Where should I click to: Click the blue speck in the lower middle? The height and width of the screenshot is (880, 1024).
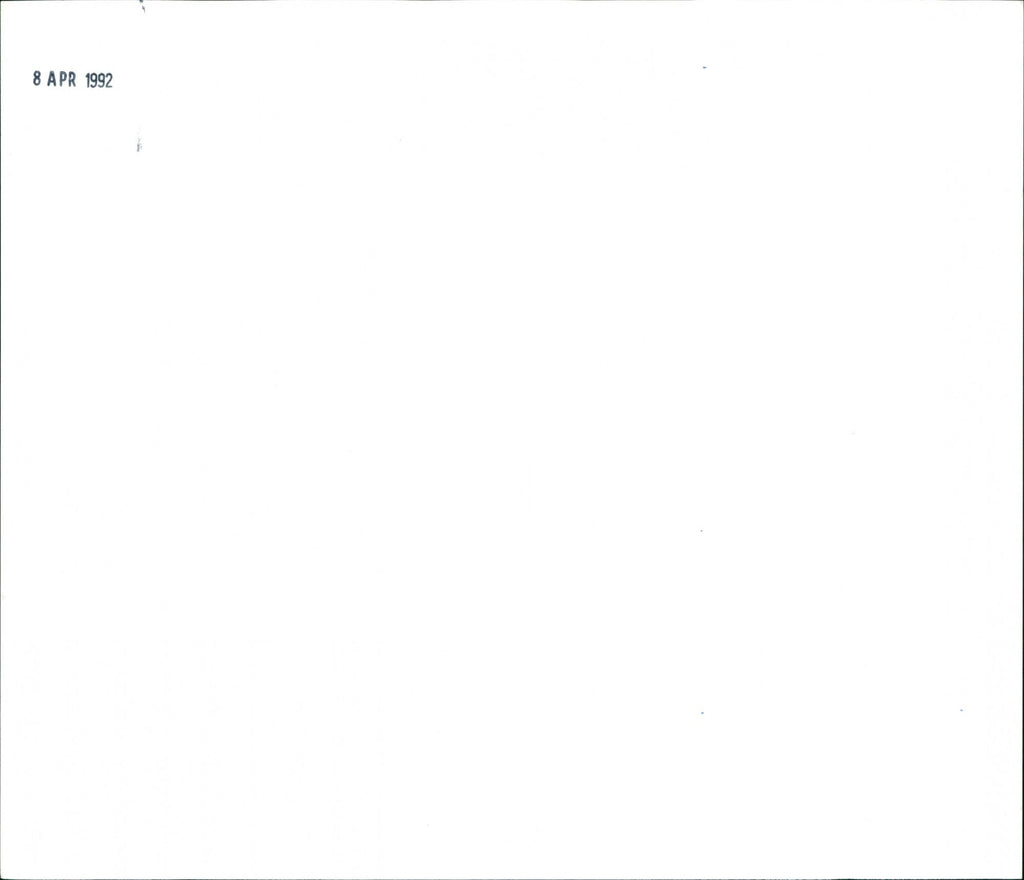tap(702, 713)
